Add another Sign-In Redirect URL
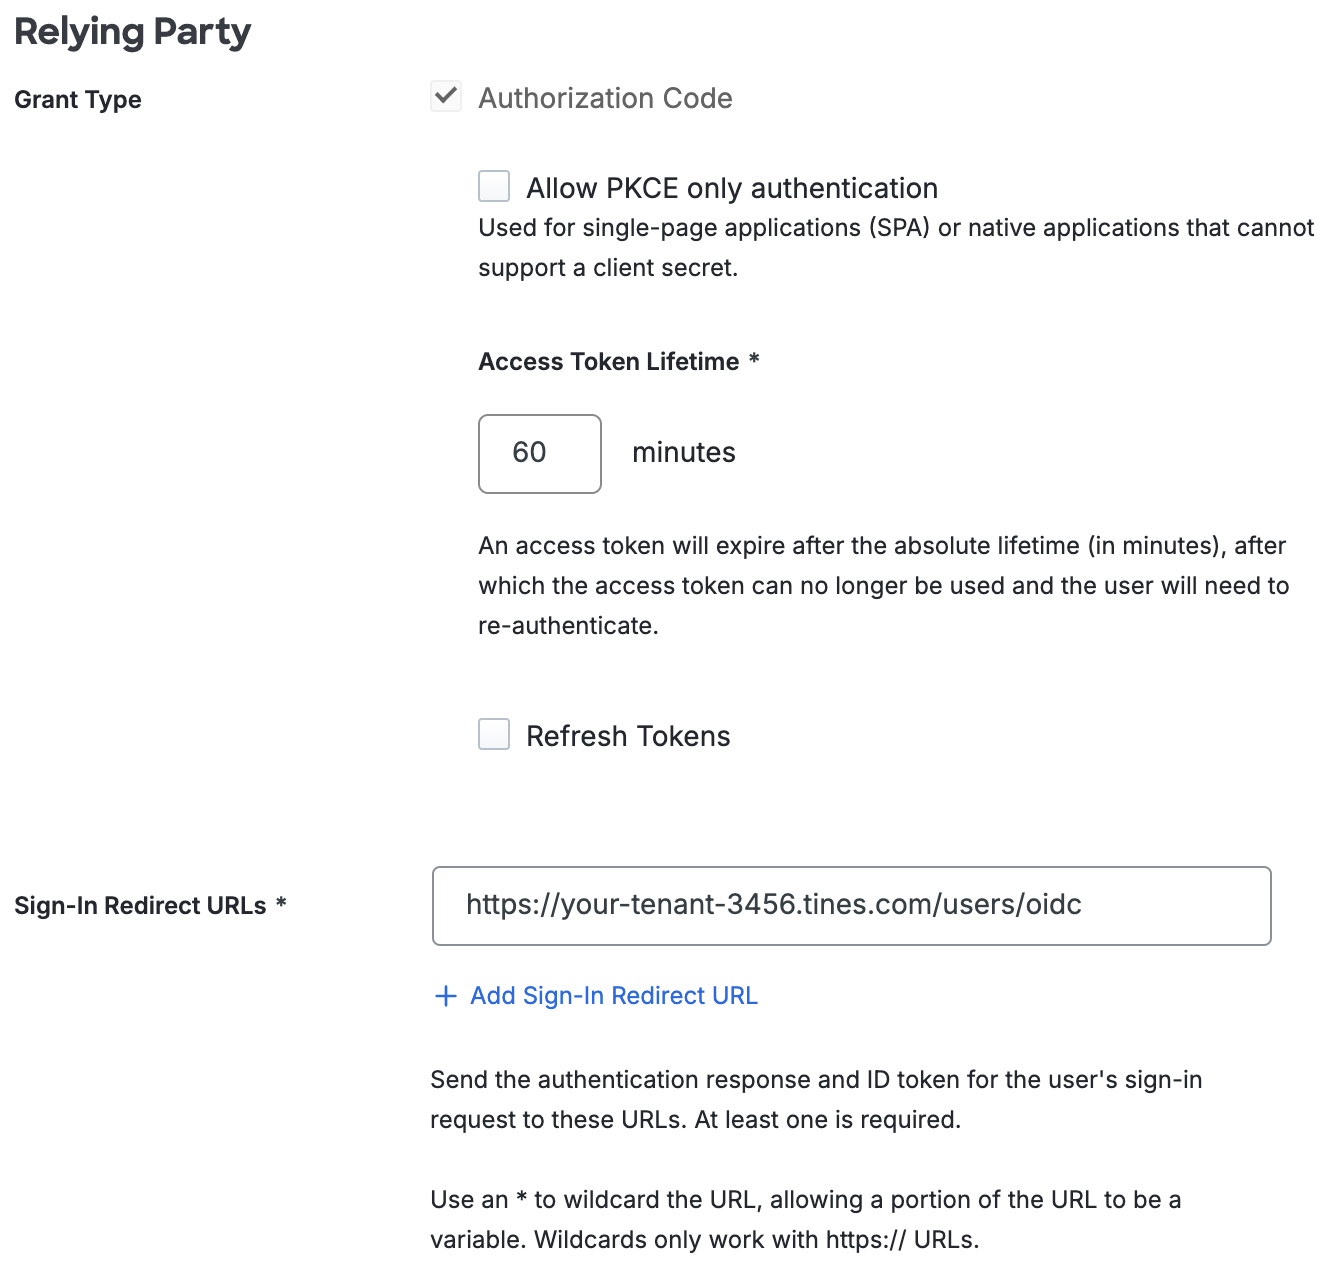Image resolution: width=1328 pixels, height=1270 pixels. point(613,996)
